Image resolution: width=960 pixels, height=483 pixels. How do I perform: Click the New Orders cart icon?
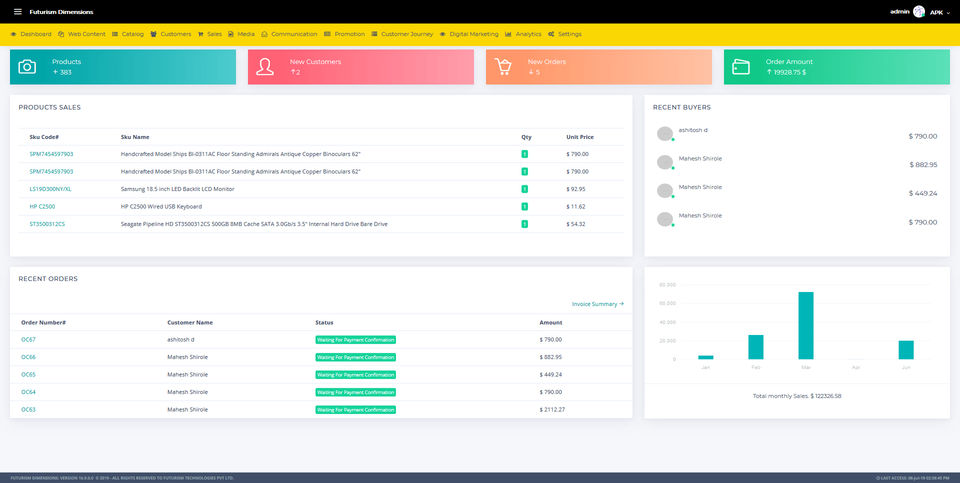503,67
